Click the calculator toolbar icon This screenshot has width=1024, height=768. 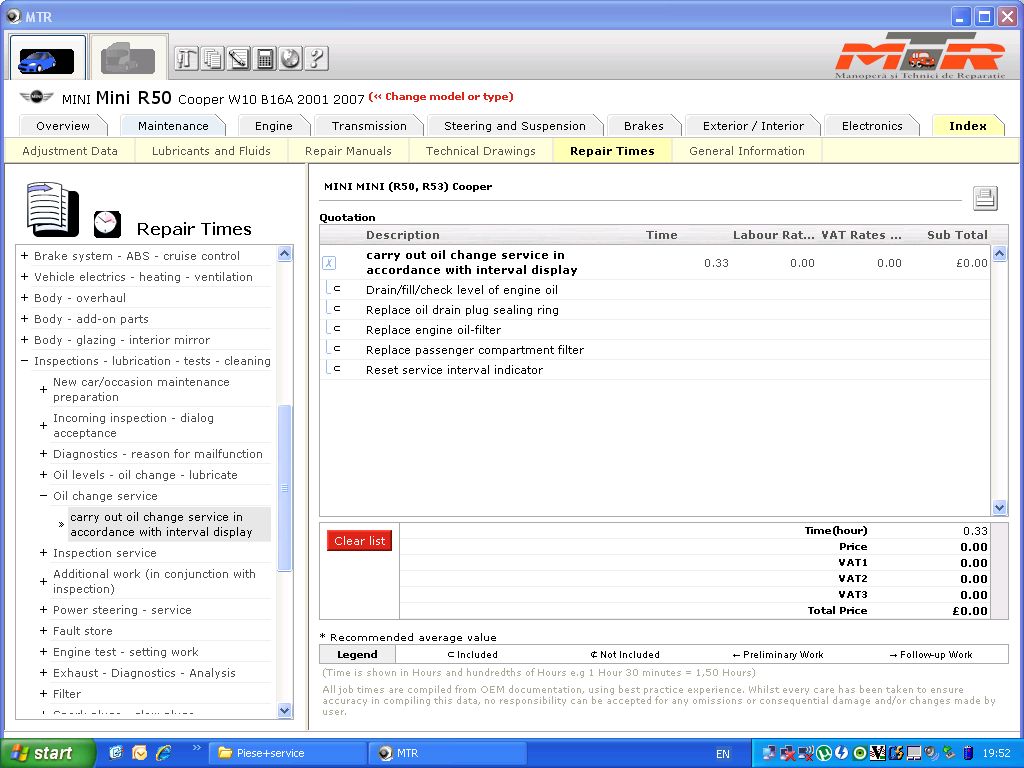(x=264, y=58)
